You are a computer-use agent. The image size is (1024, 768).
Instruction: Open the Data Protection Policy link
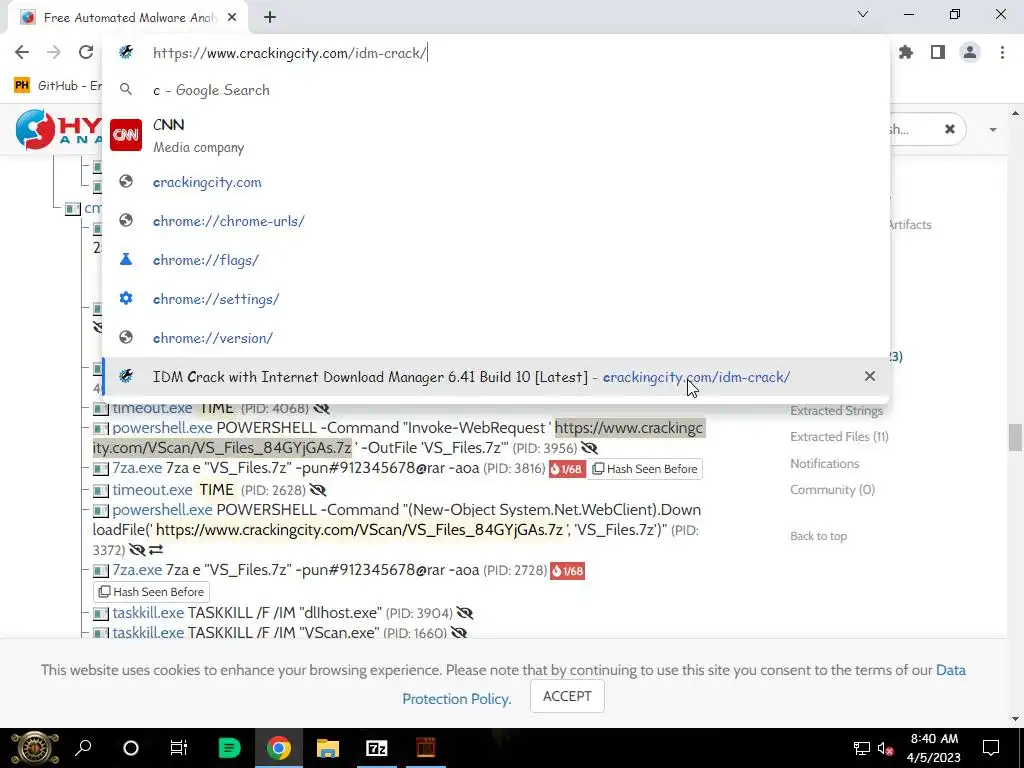[x=684, y=684]
